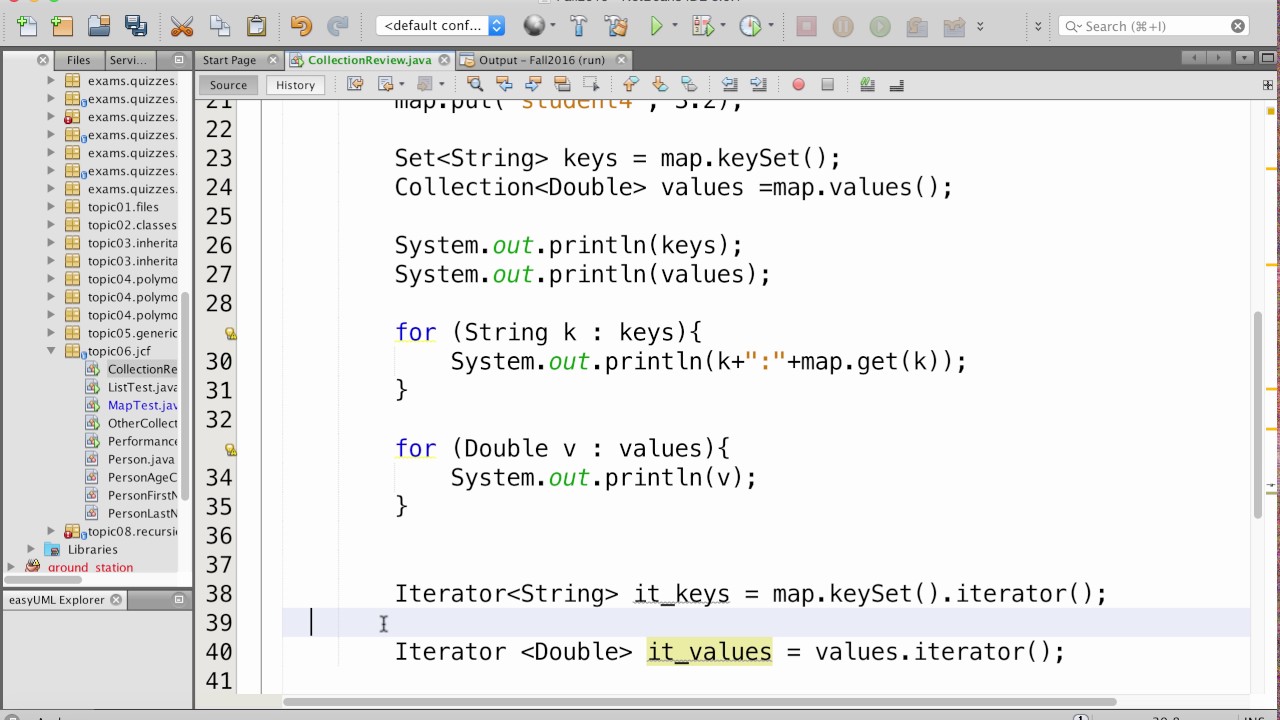Viewport: 1280px width, 720px height.
Task: Click the Copy icon
Action: 220,26
